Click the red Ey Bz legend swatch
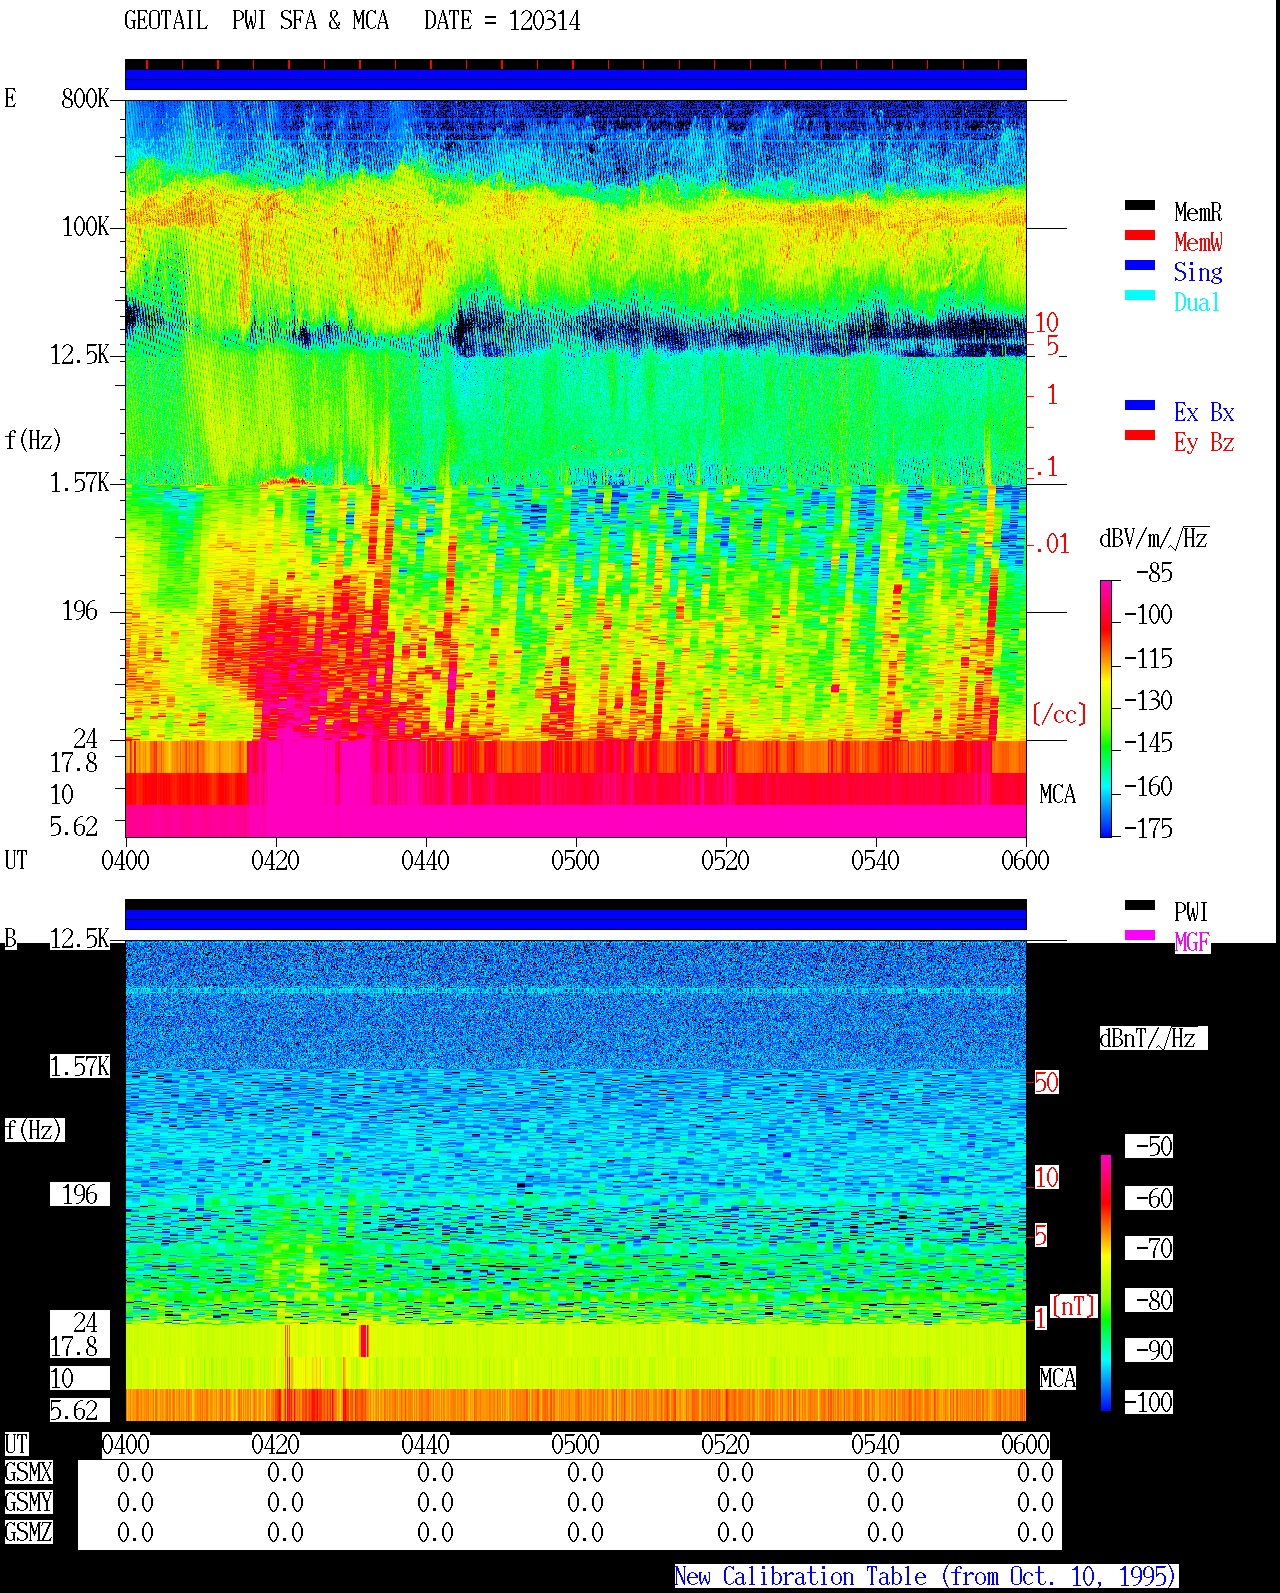The image size is (1280, 1593). click(1140, 435)
